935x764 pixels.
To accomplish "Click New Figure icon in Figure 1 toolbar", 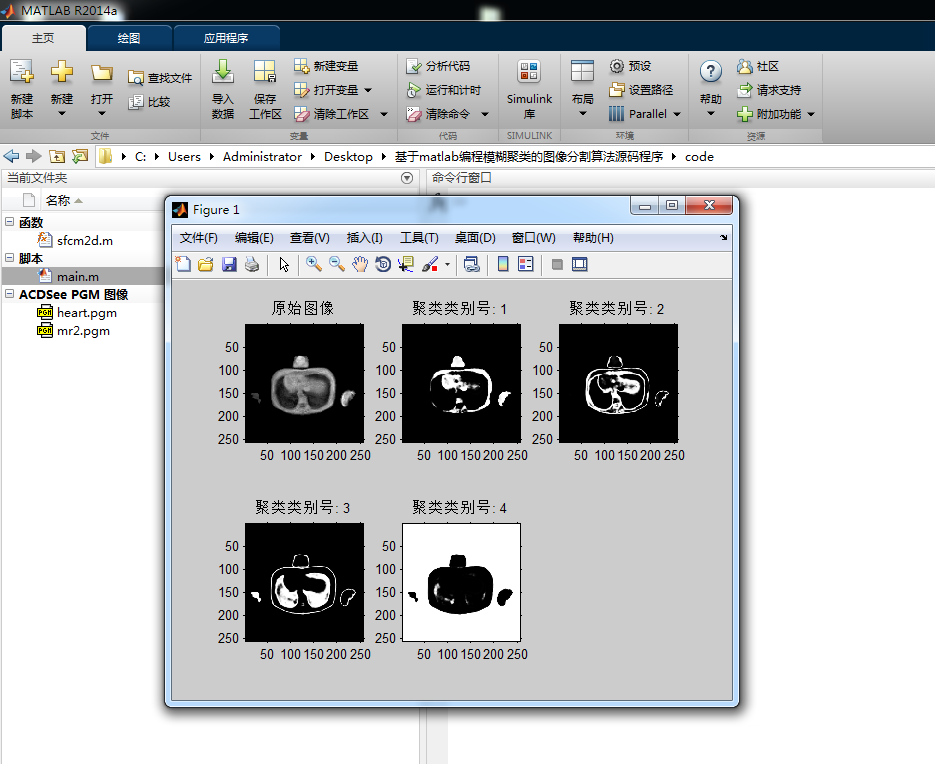I will pyautogui.click(x=183, y=264).
